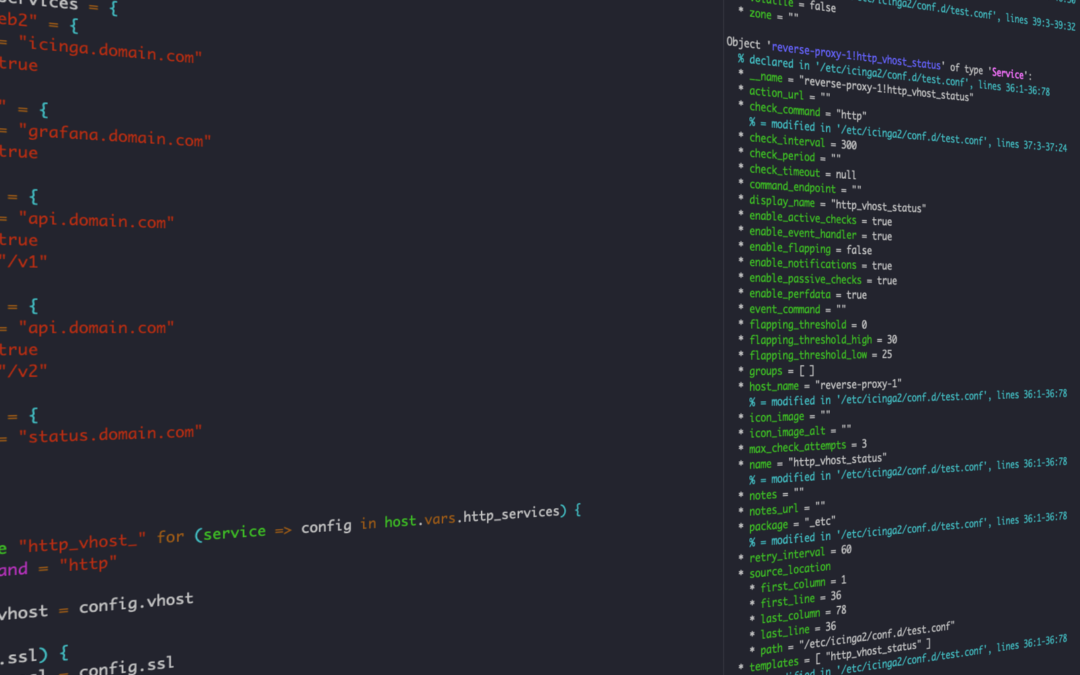Select the config.vhost expression

[x=136, y=603]
